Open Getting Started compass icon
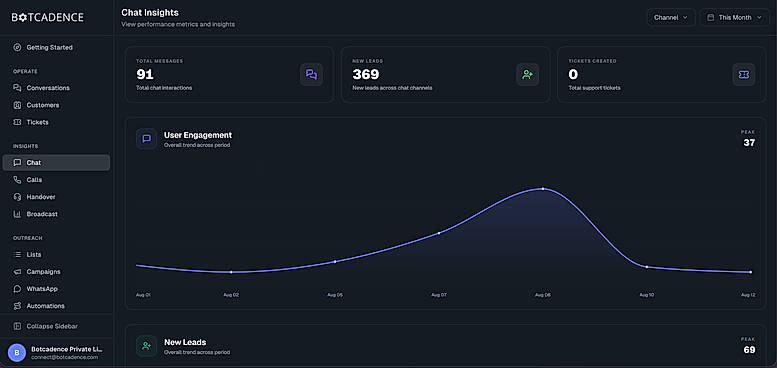Image resolution: width=777 pixels, height=368 pixels. (x=17, y=48)
